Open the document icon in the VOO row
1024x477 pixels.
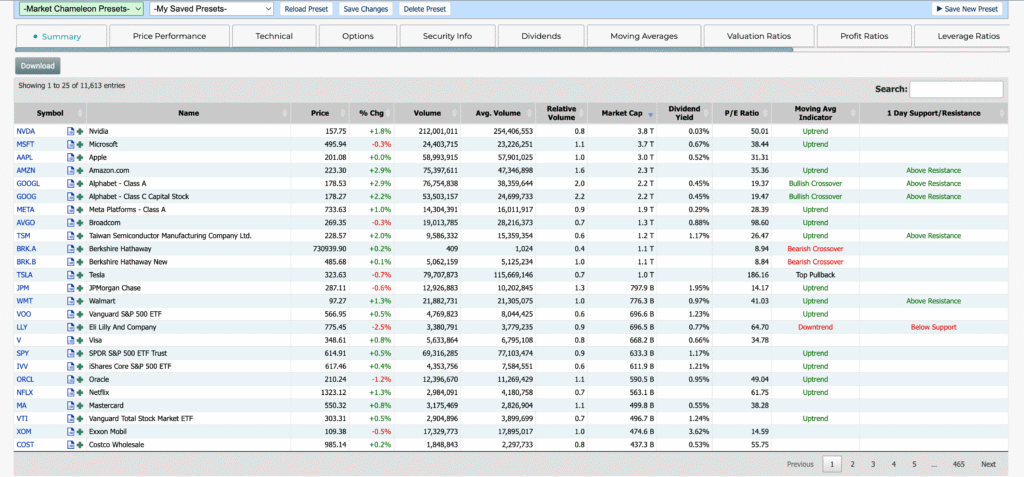71,314
